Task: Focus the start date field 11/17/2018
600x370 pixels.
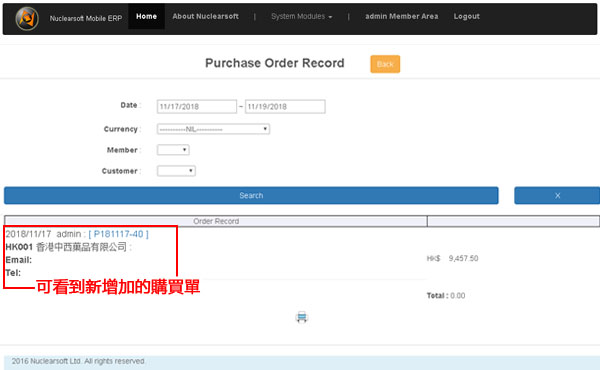Action: point(197,106)
